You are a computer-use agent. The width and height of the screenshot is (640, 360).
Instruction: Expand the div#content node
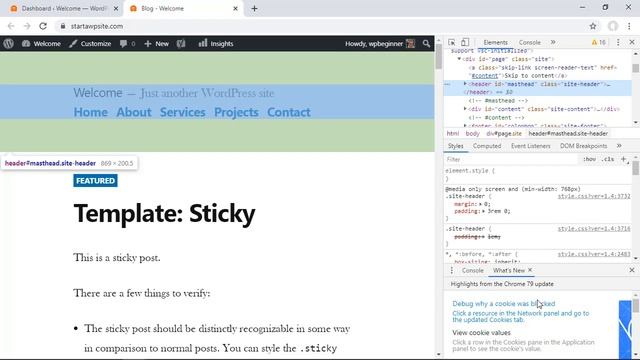pyautogui.click(x=465, y=109)
